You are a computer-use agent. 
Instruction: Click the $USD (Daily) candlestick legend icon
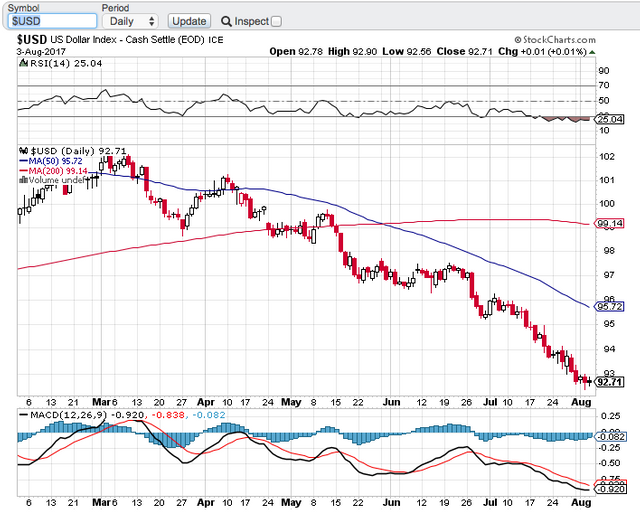click(x=24, y=151)
